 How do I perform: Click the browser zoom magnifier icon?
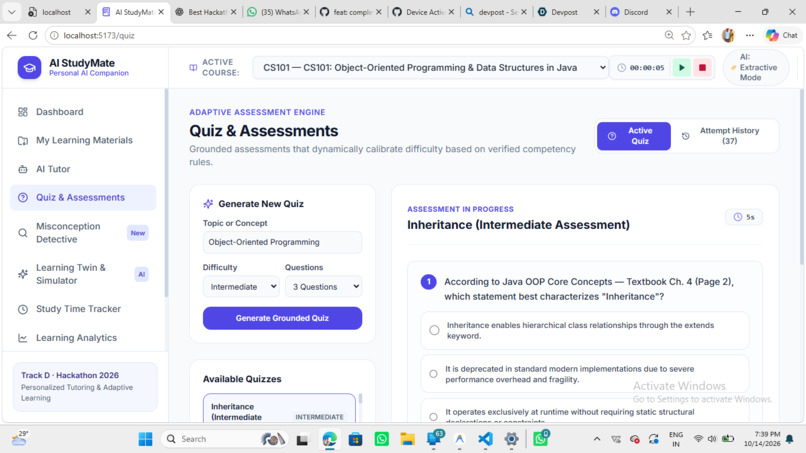point(669,35)
